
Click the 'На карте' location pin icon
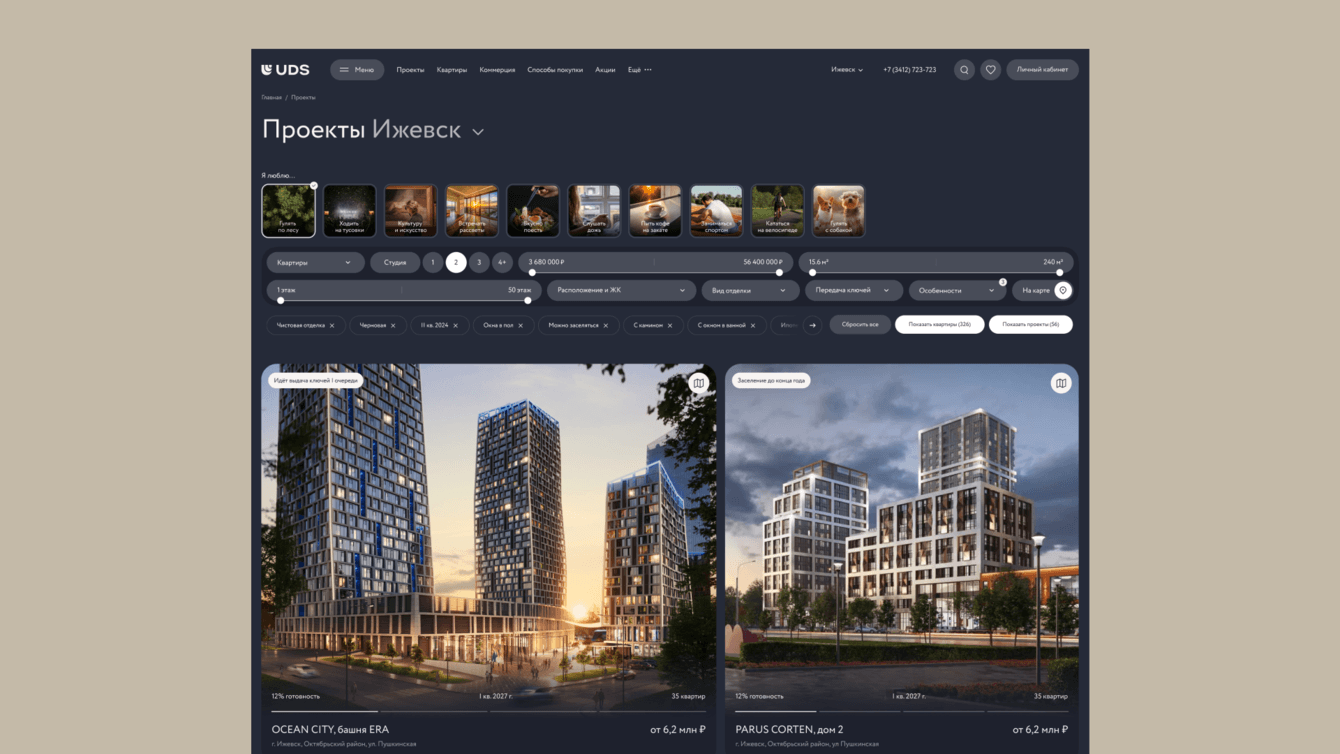(1063, 290)
